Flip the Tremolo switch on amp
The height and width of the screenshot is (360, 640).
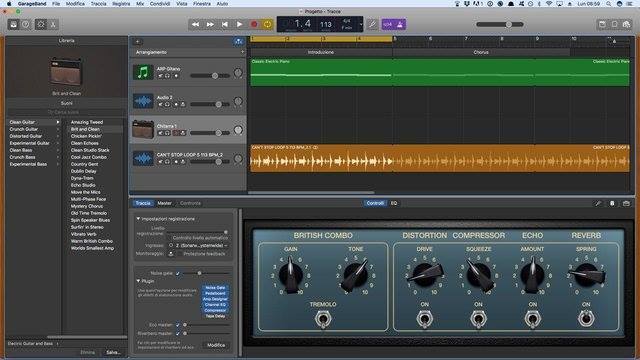323,319
